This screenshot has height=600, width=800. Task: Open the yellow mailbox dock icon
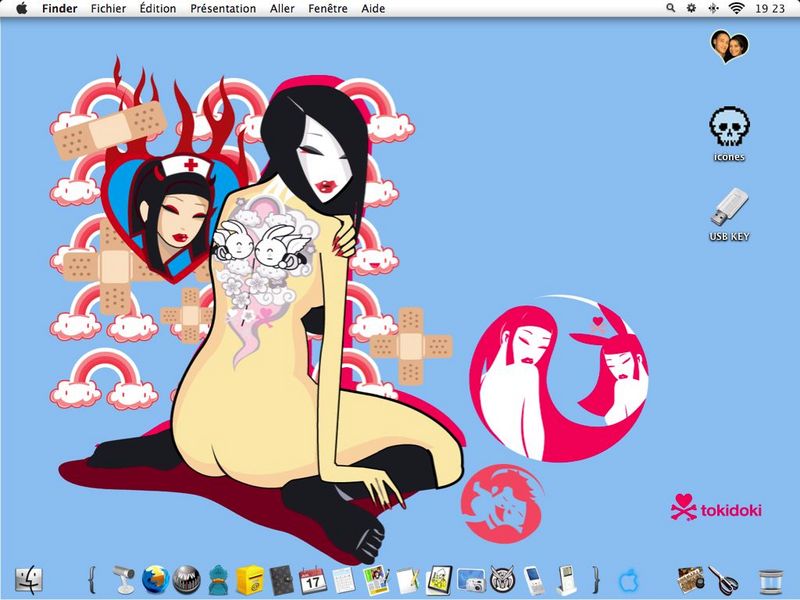249,580
